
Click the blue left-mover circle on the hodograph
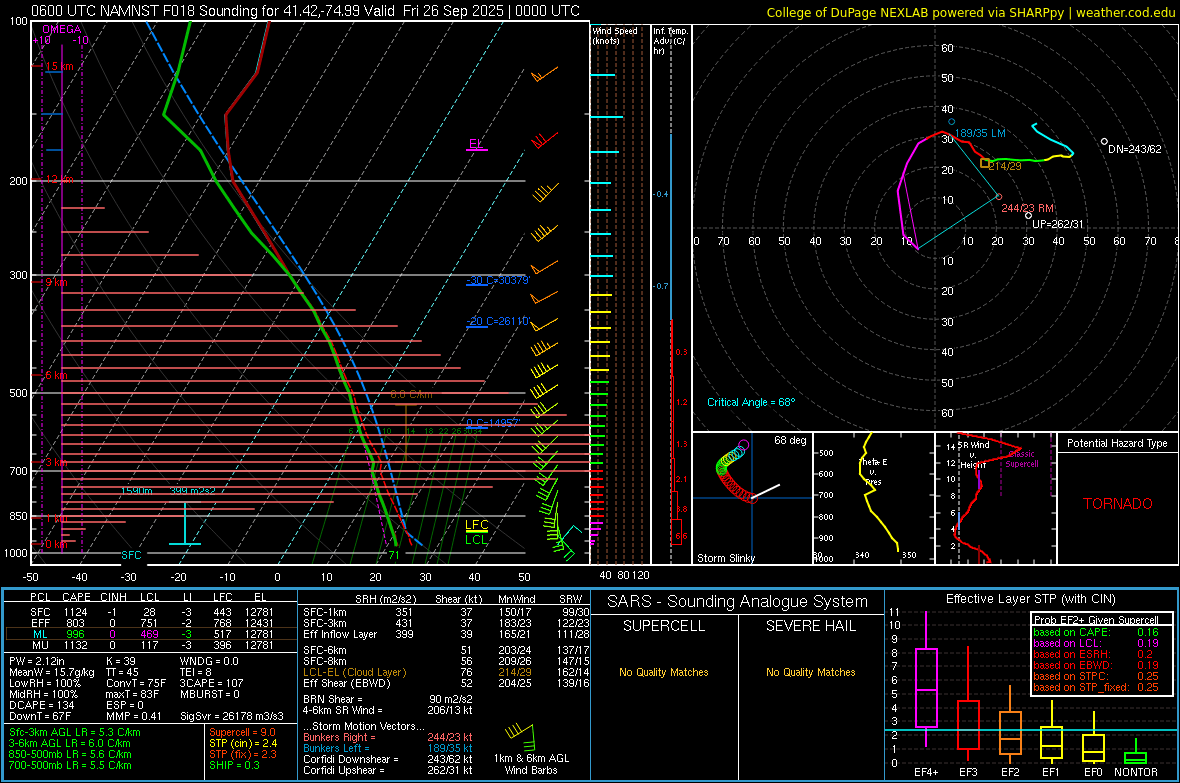pos(951,121)
